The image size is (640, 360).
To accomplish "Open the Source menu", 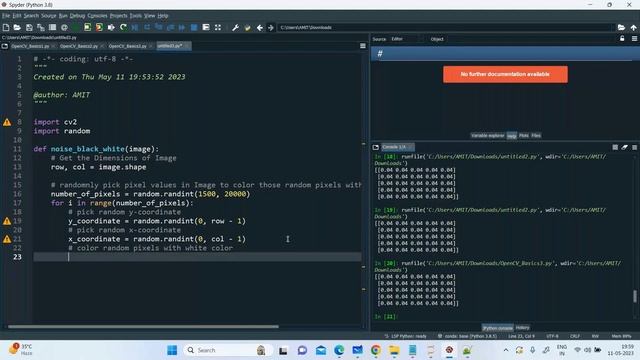I will (49, 16).
